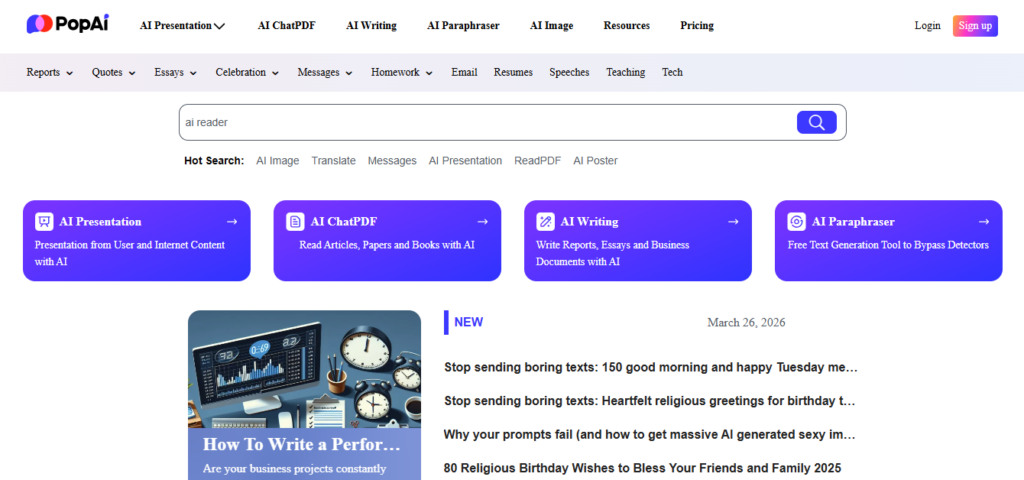The width and height of the screenshot is (1024, 480).
Task: Click the arrow on AI Paraphraser card
Action: [984, 222]
